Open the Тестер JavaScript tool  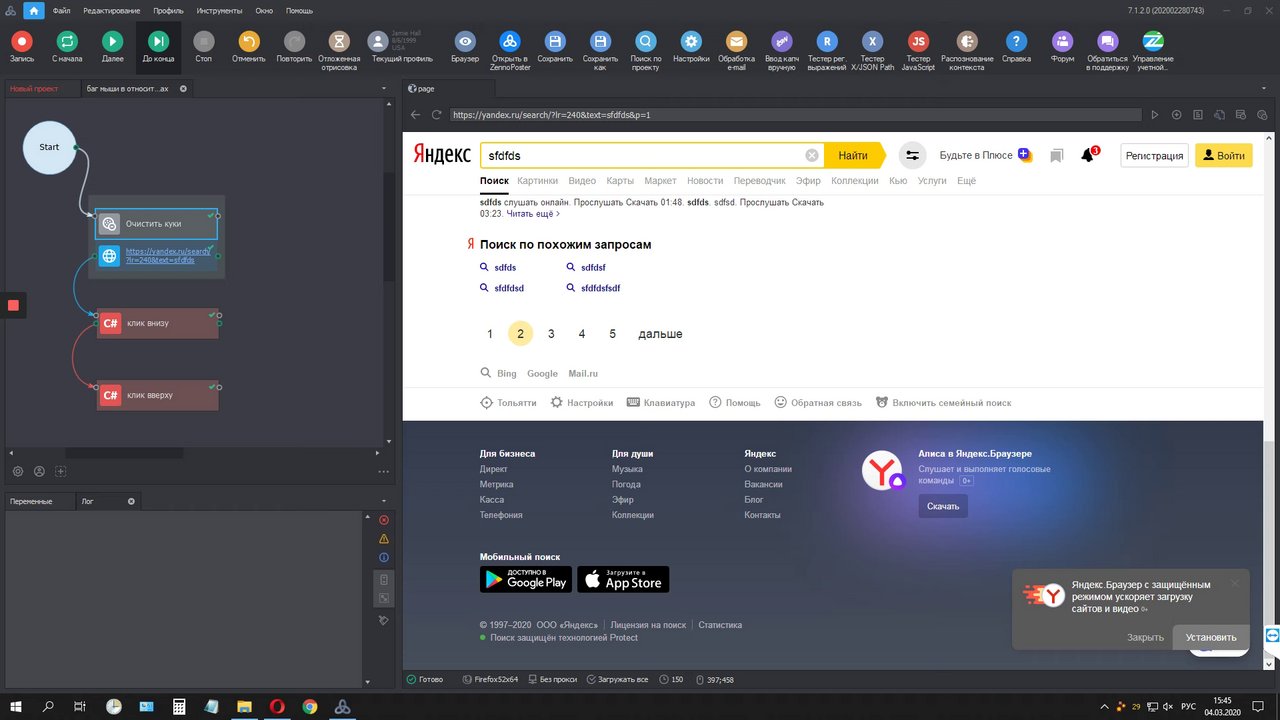[918, 42]
